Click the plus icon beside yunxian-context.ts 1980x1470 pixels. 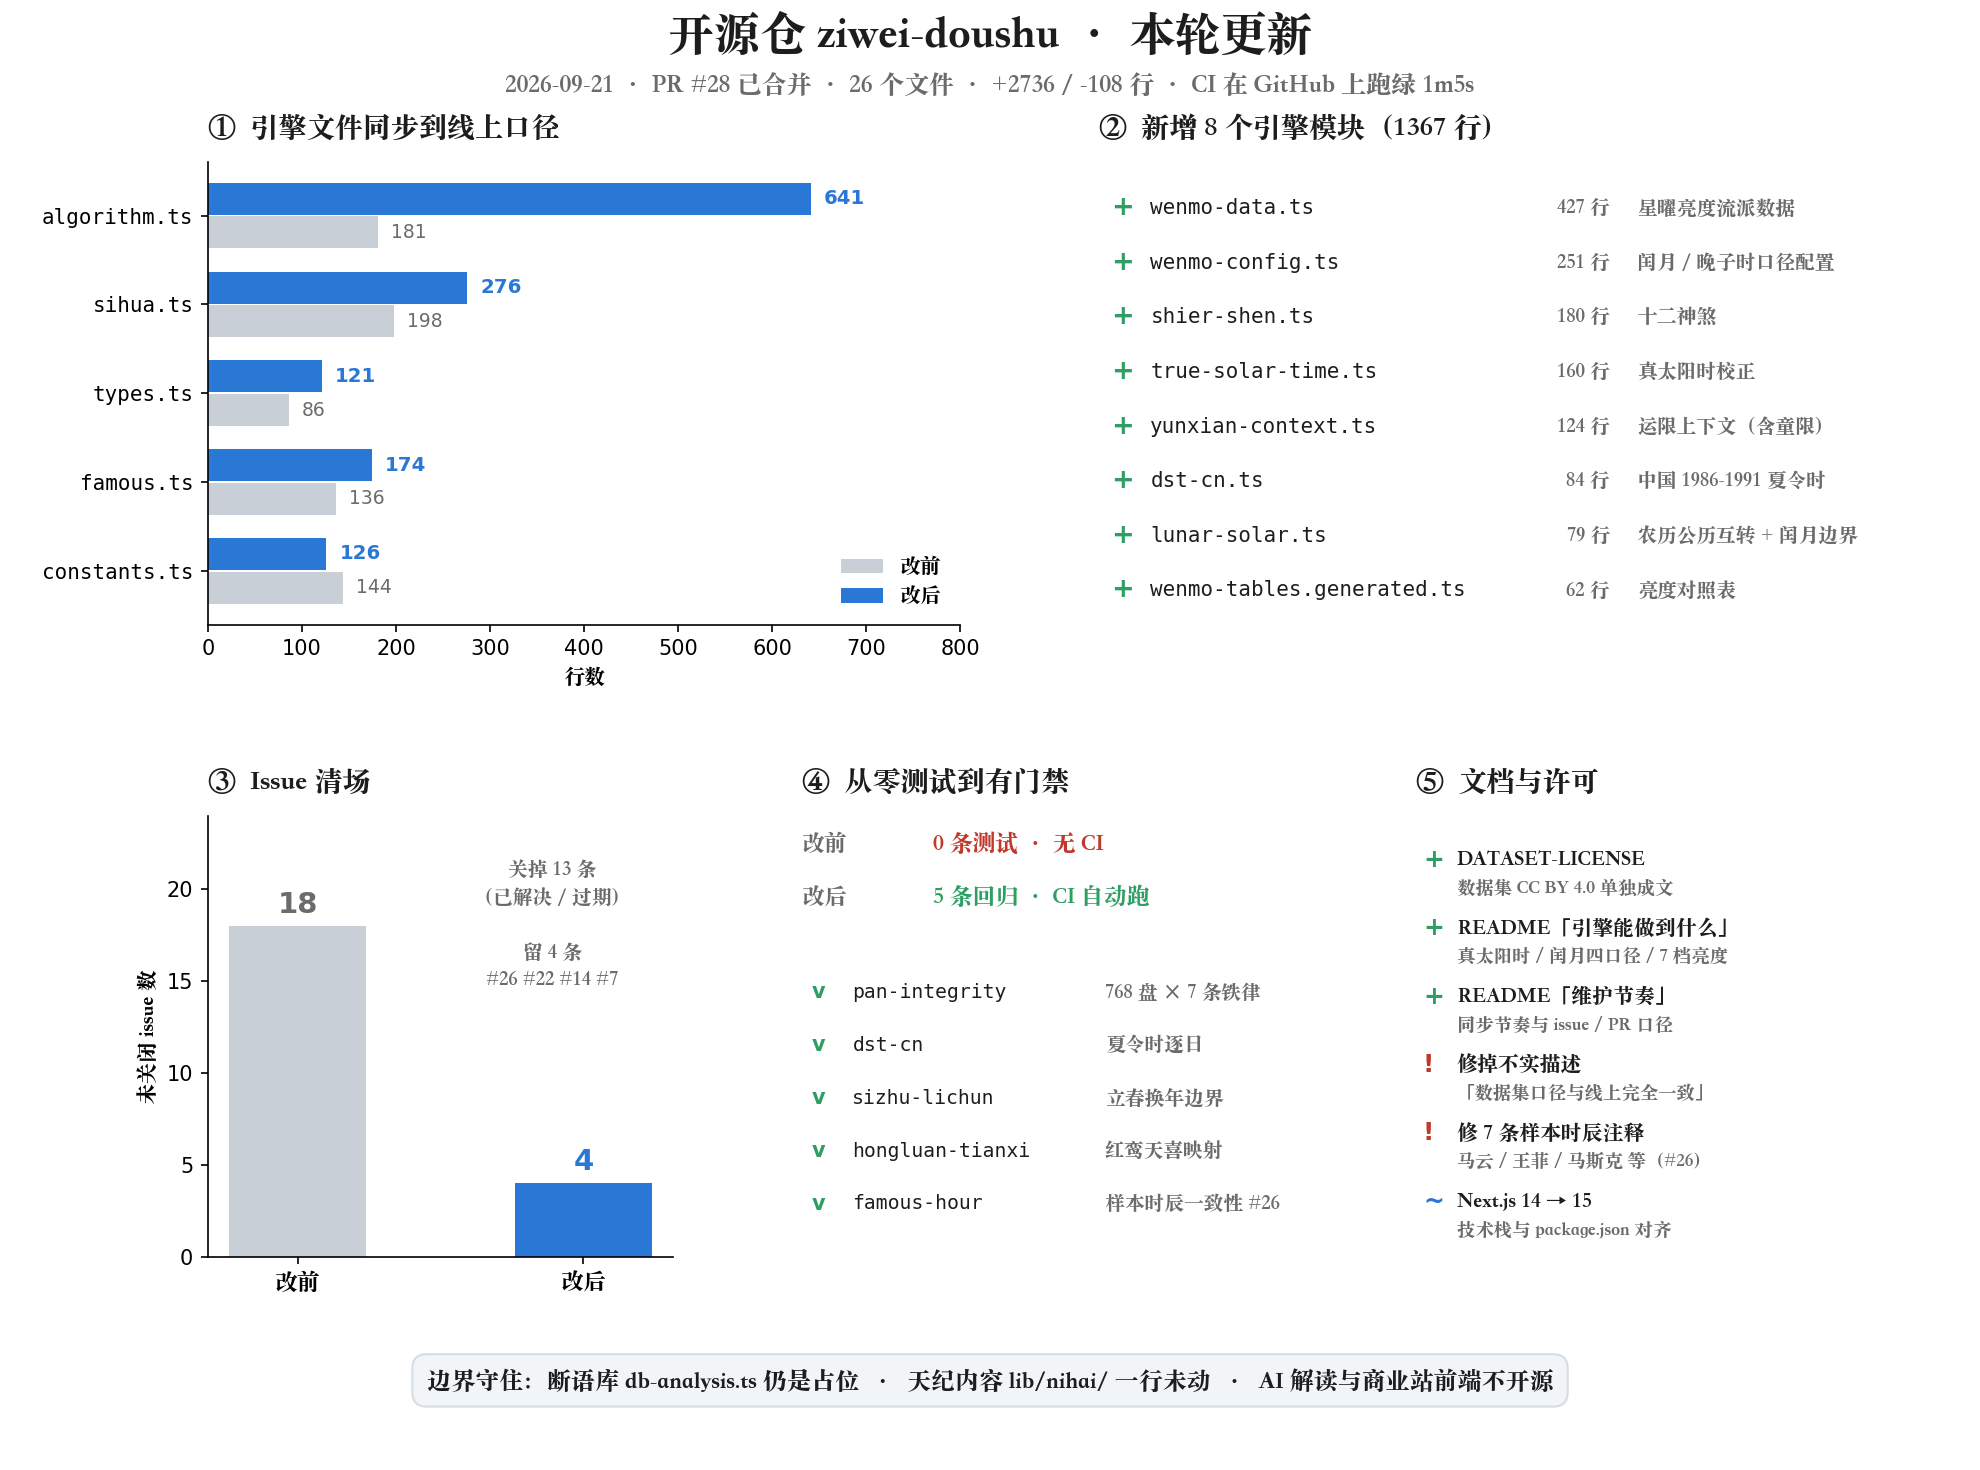[1123, 426]
